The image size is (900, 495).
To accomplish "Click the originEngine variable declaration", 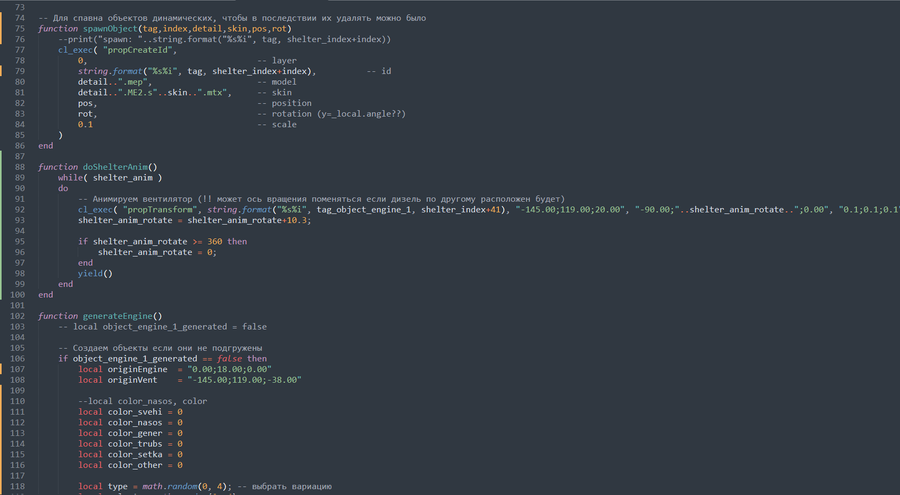I will point(138,369).
